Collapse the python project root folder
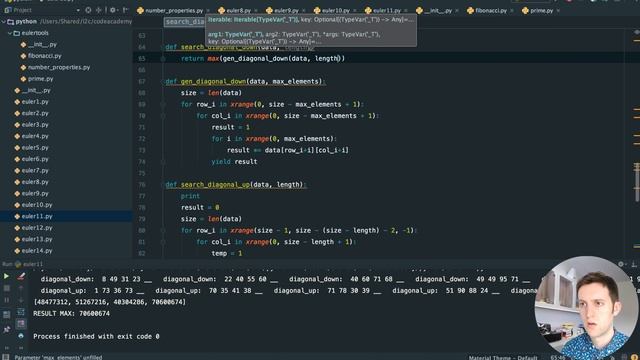The width and height of the screenshot is (640, 360). tap(4, 22)
